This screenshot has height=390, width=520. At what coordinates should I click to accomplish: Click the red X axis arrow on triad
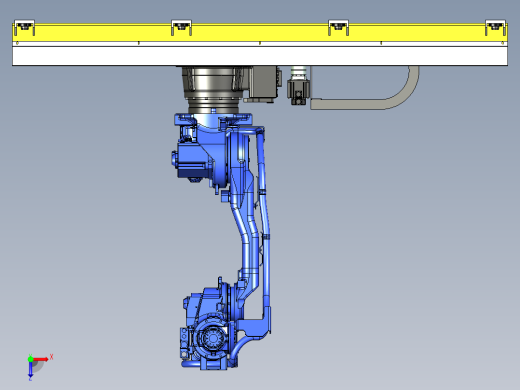click(41, 359)
